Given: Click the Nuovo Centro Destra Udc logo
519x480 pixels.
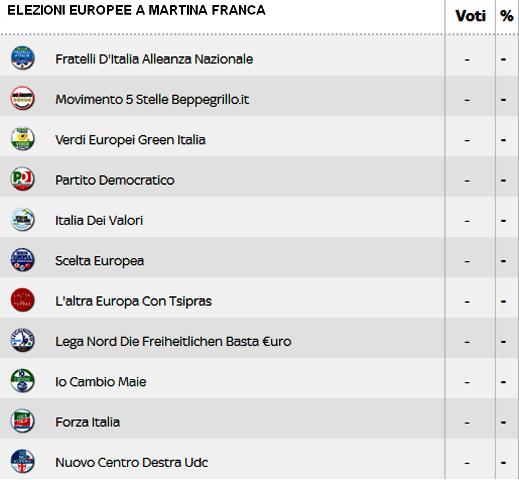Looking at the screenshot, I should coord(22,461).
